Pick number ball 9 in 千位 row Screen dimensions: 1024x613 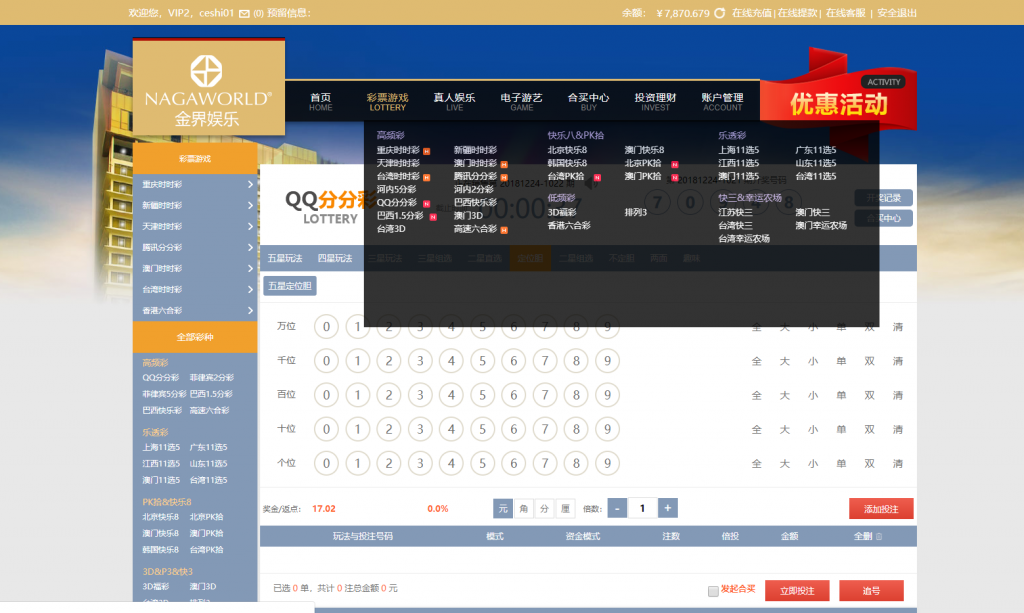[606, 361]
